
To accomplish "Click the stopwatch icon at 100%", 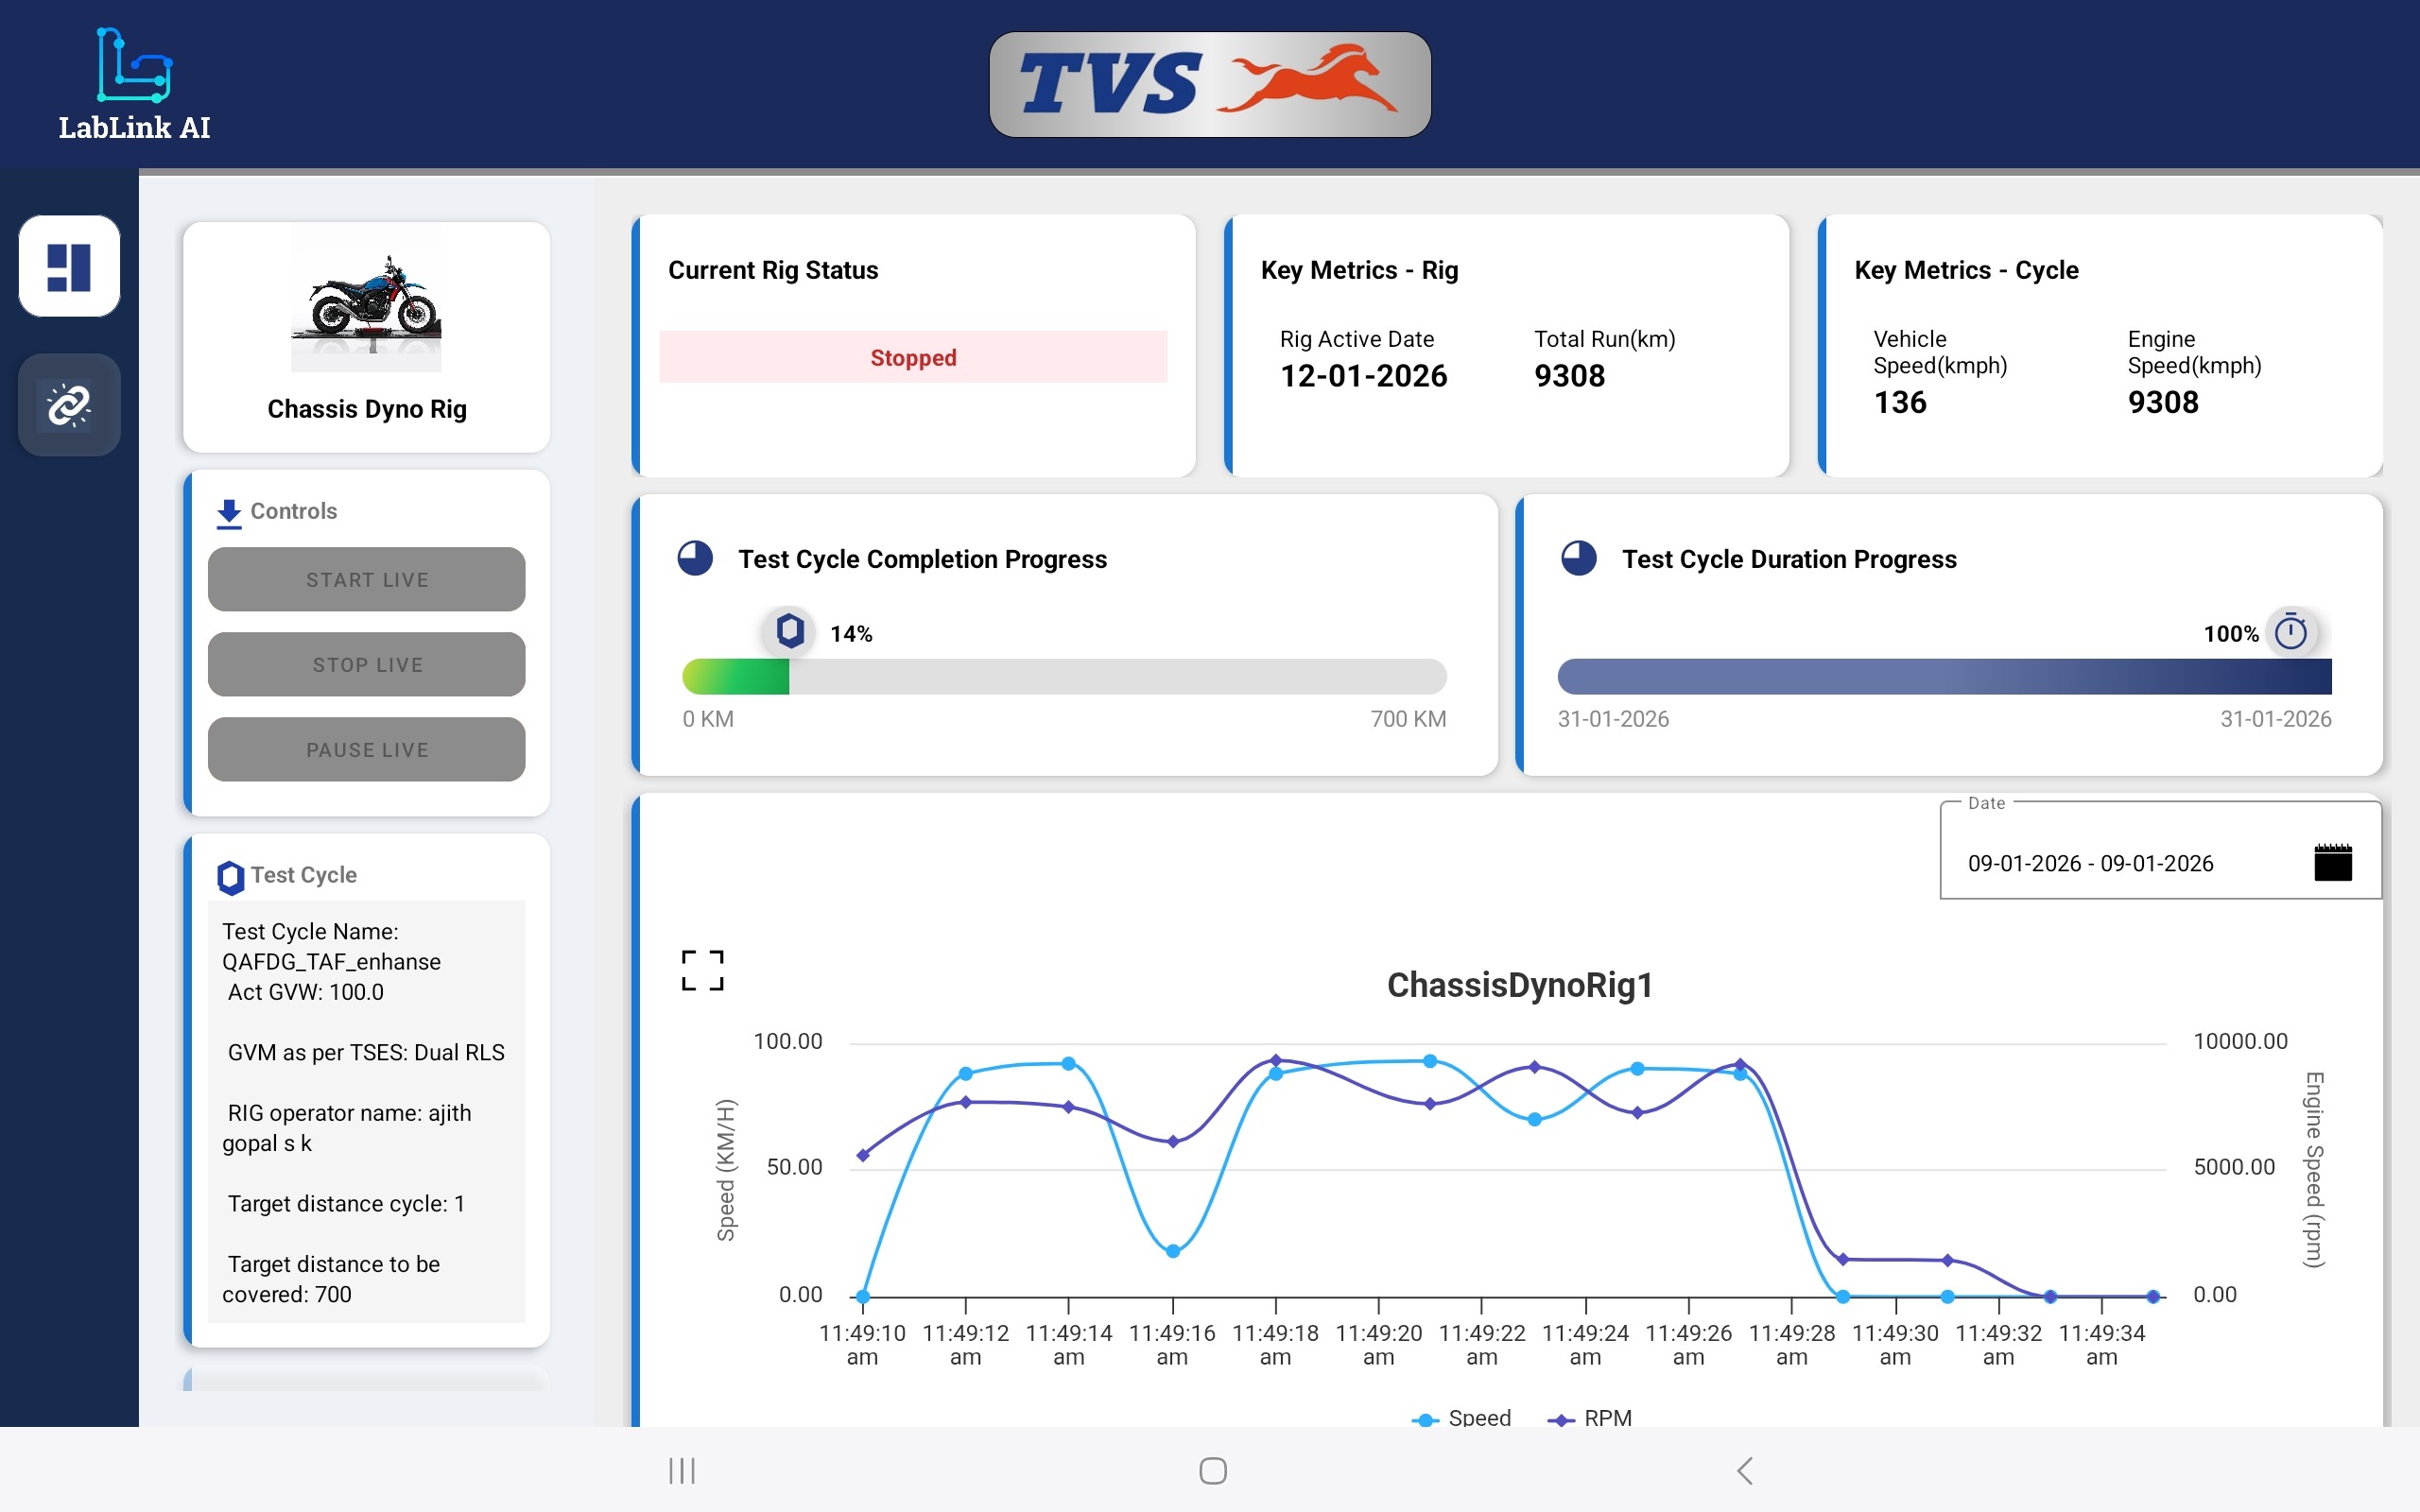I will 2290,633.
